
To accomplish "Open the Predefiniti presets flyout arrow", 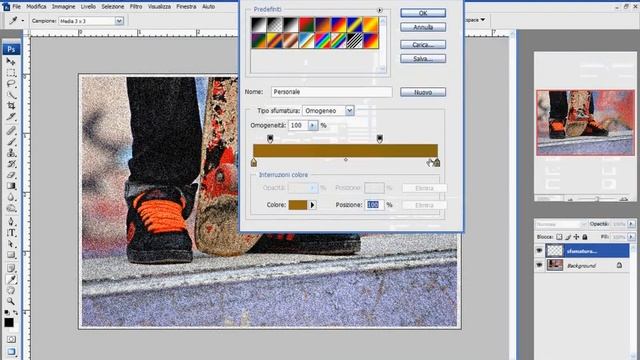I will (x=380, y=10).
